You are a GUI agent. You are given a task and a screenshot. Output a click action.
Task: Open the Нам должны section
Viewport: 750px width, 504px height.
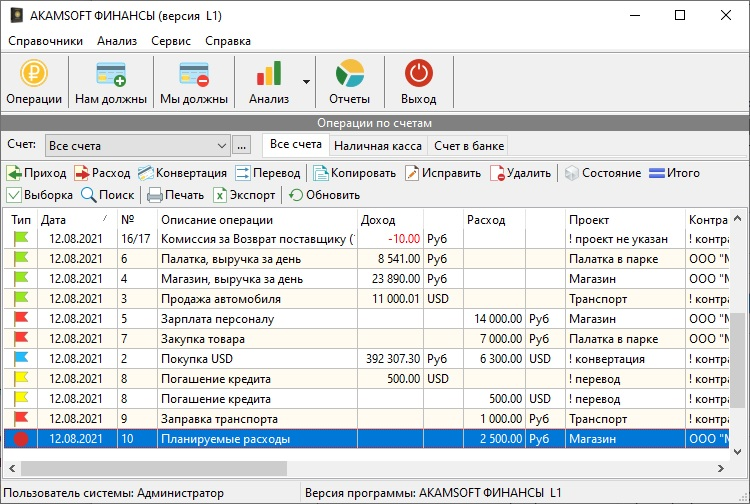[111, 82]
